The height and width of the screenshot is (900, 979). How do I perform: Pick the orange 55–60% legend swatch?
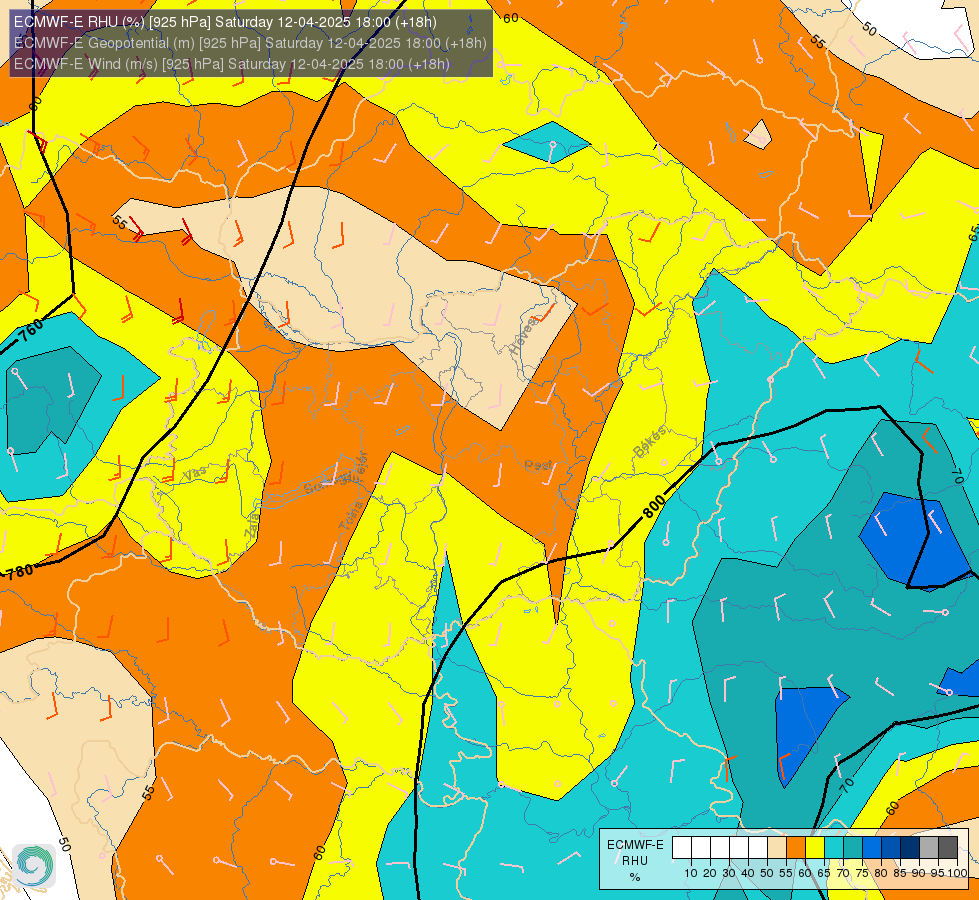[795, 847]
